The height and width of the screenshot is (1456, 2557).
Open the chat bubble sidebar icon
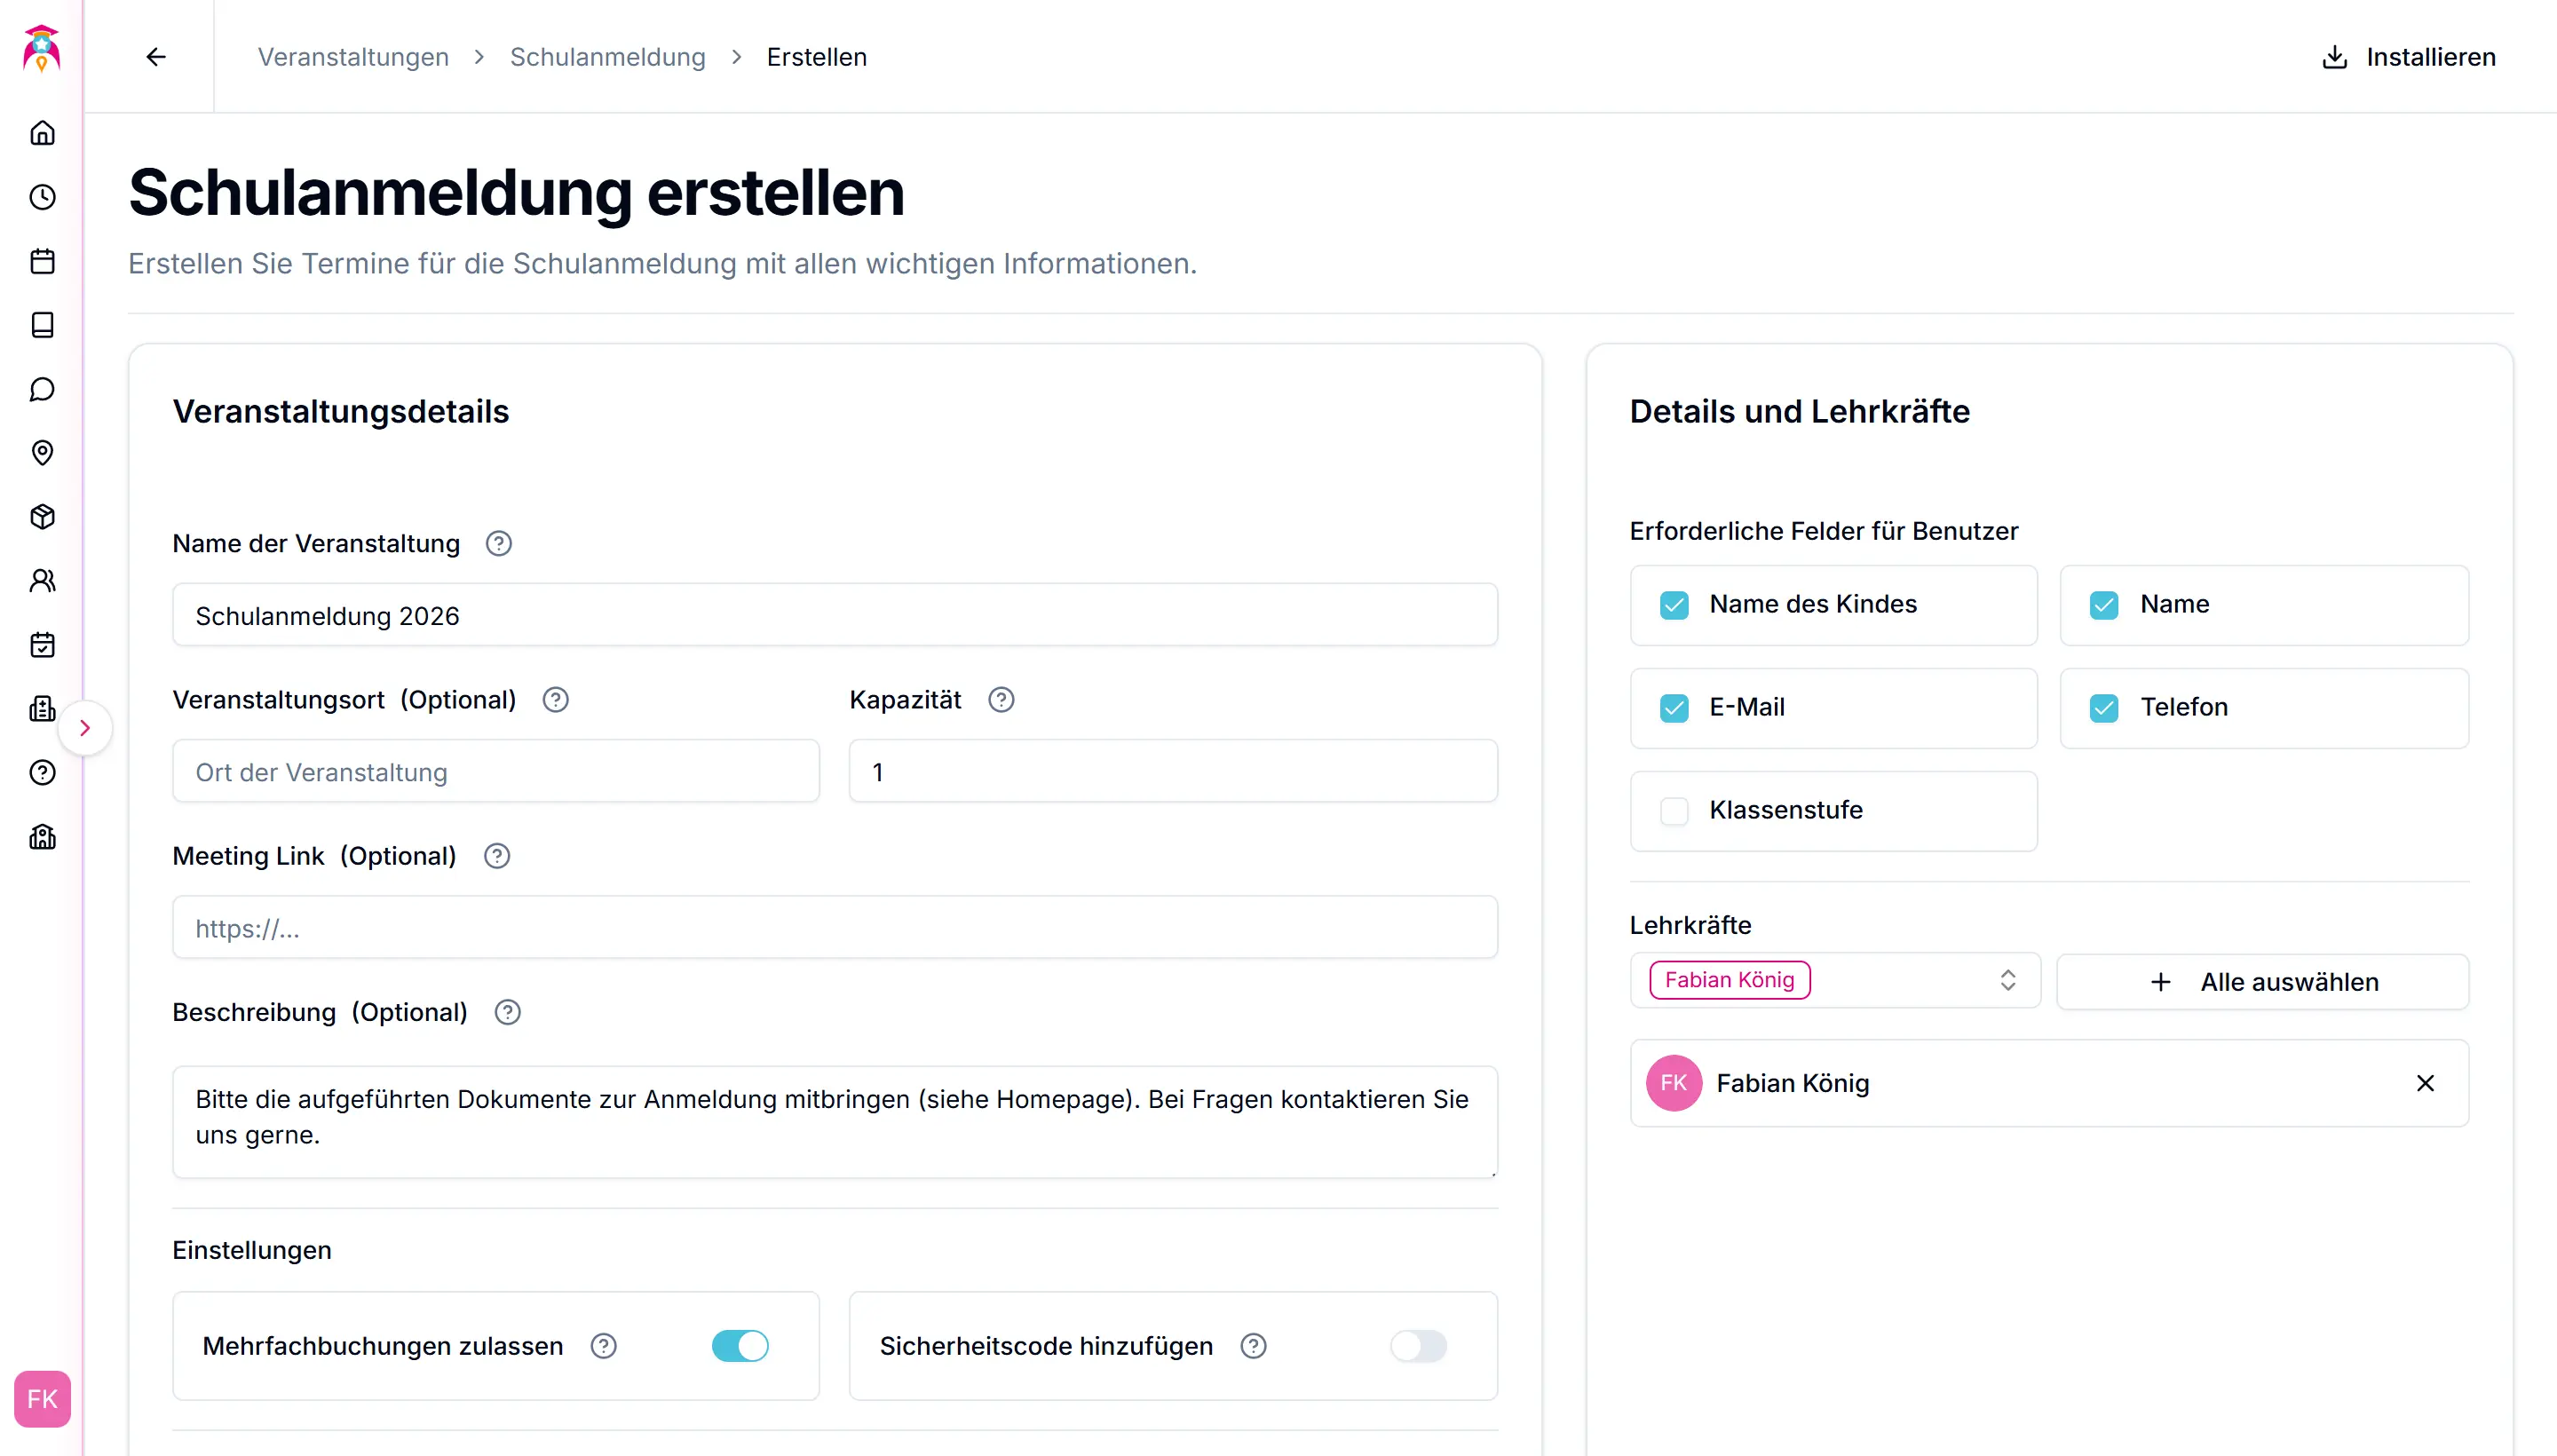[x=42, y=389]
